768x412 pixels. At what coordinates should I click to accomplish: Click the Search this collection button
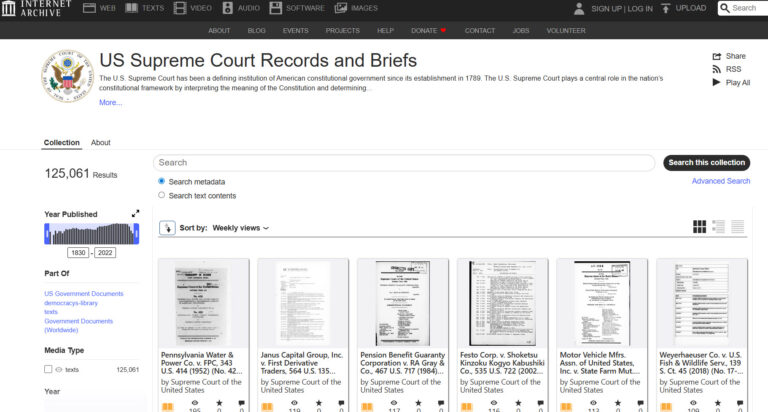coord(706,163)
